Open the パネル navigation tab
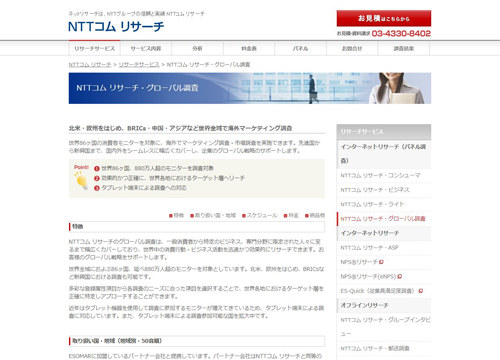Screen dimensions: 500x360 300,48
